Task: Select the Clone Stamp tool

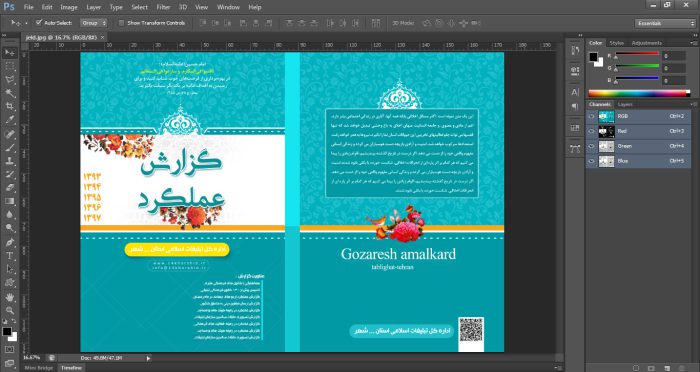Action: tap(10, 161)
